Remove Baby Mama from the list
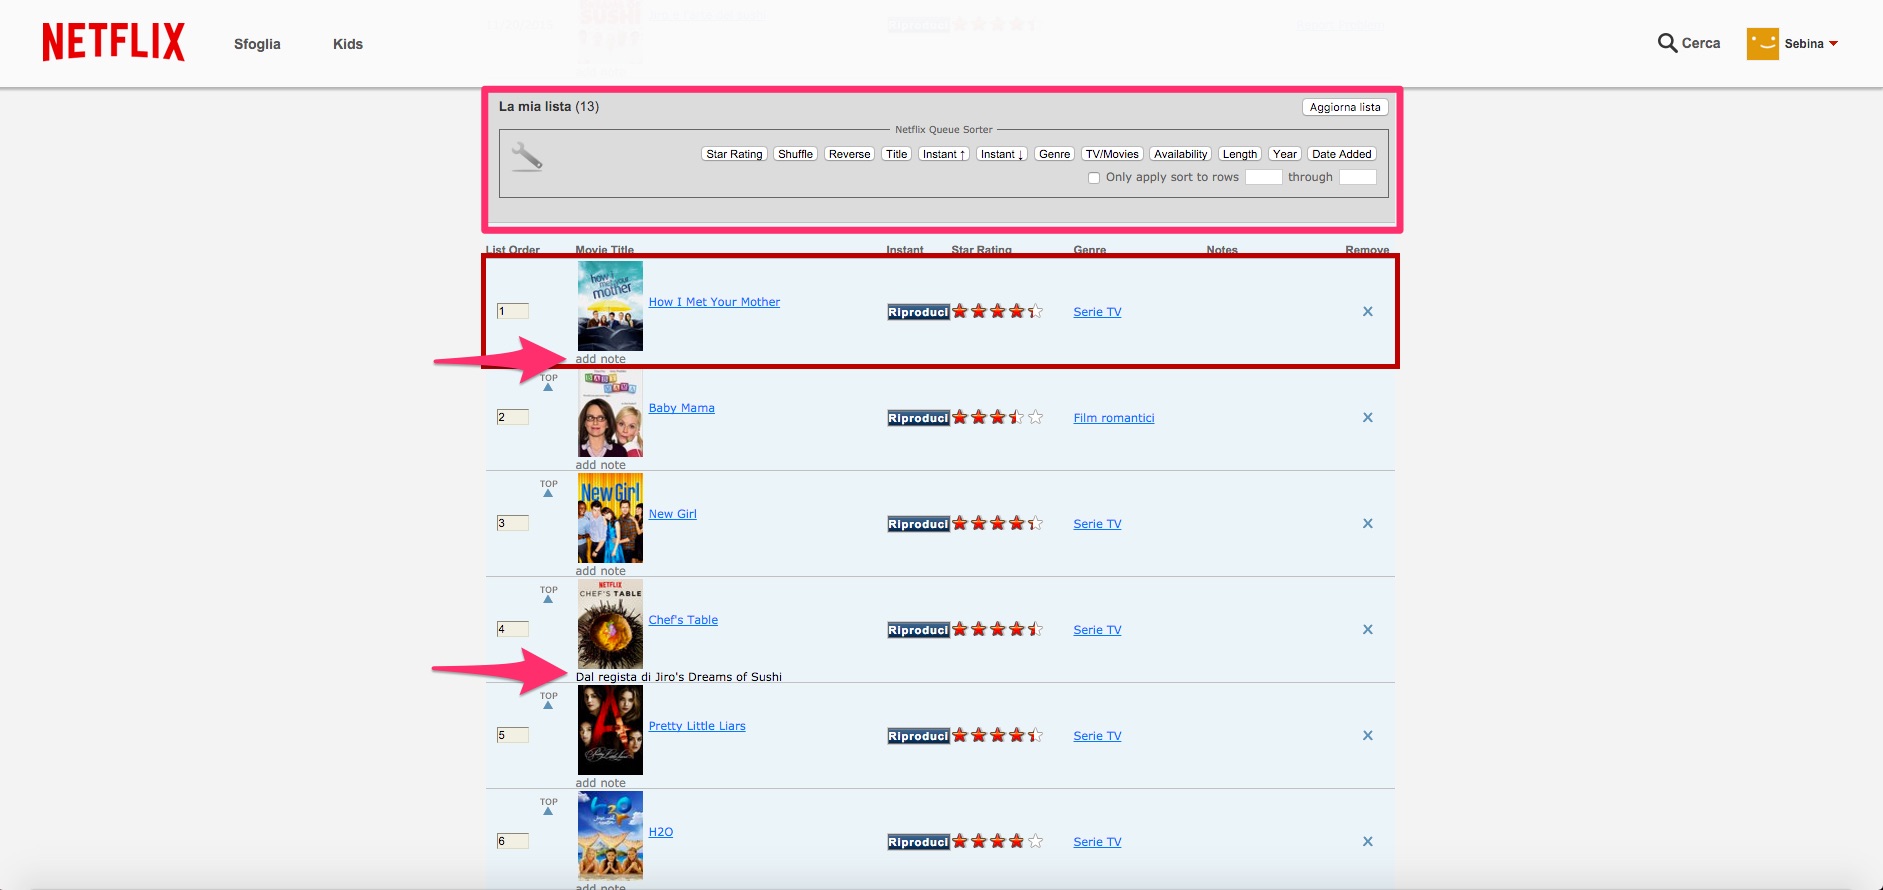This screenshot has height=890, width=1883. (1367, 418)
